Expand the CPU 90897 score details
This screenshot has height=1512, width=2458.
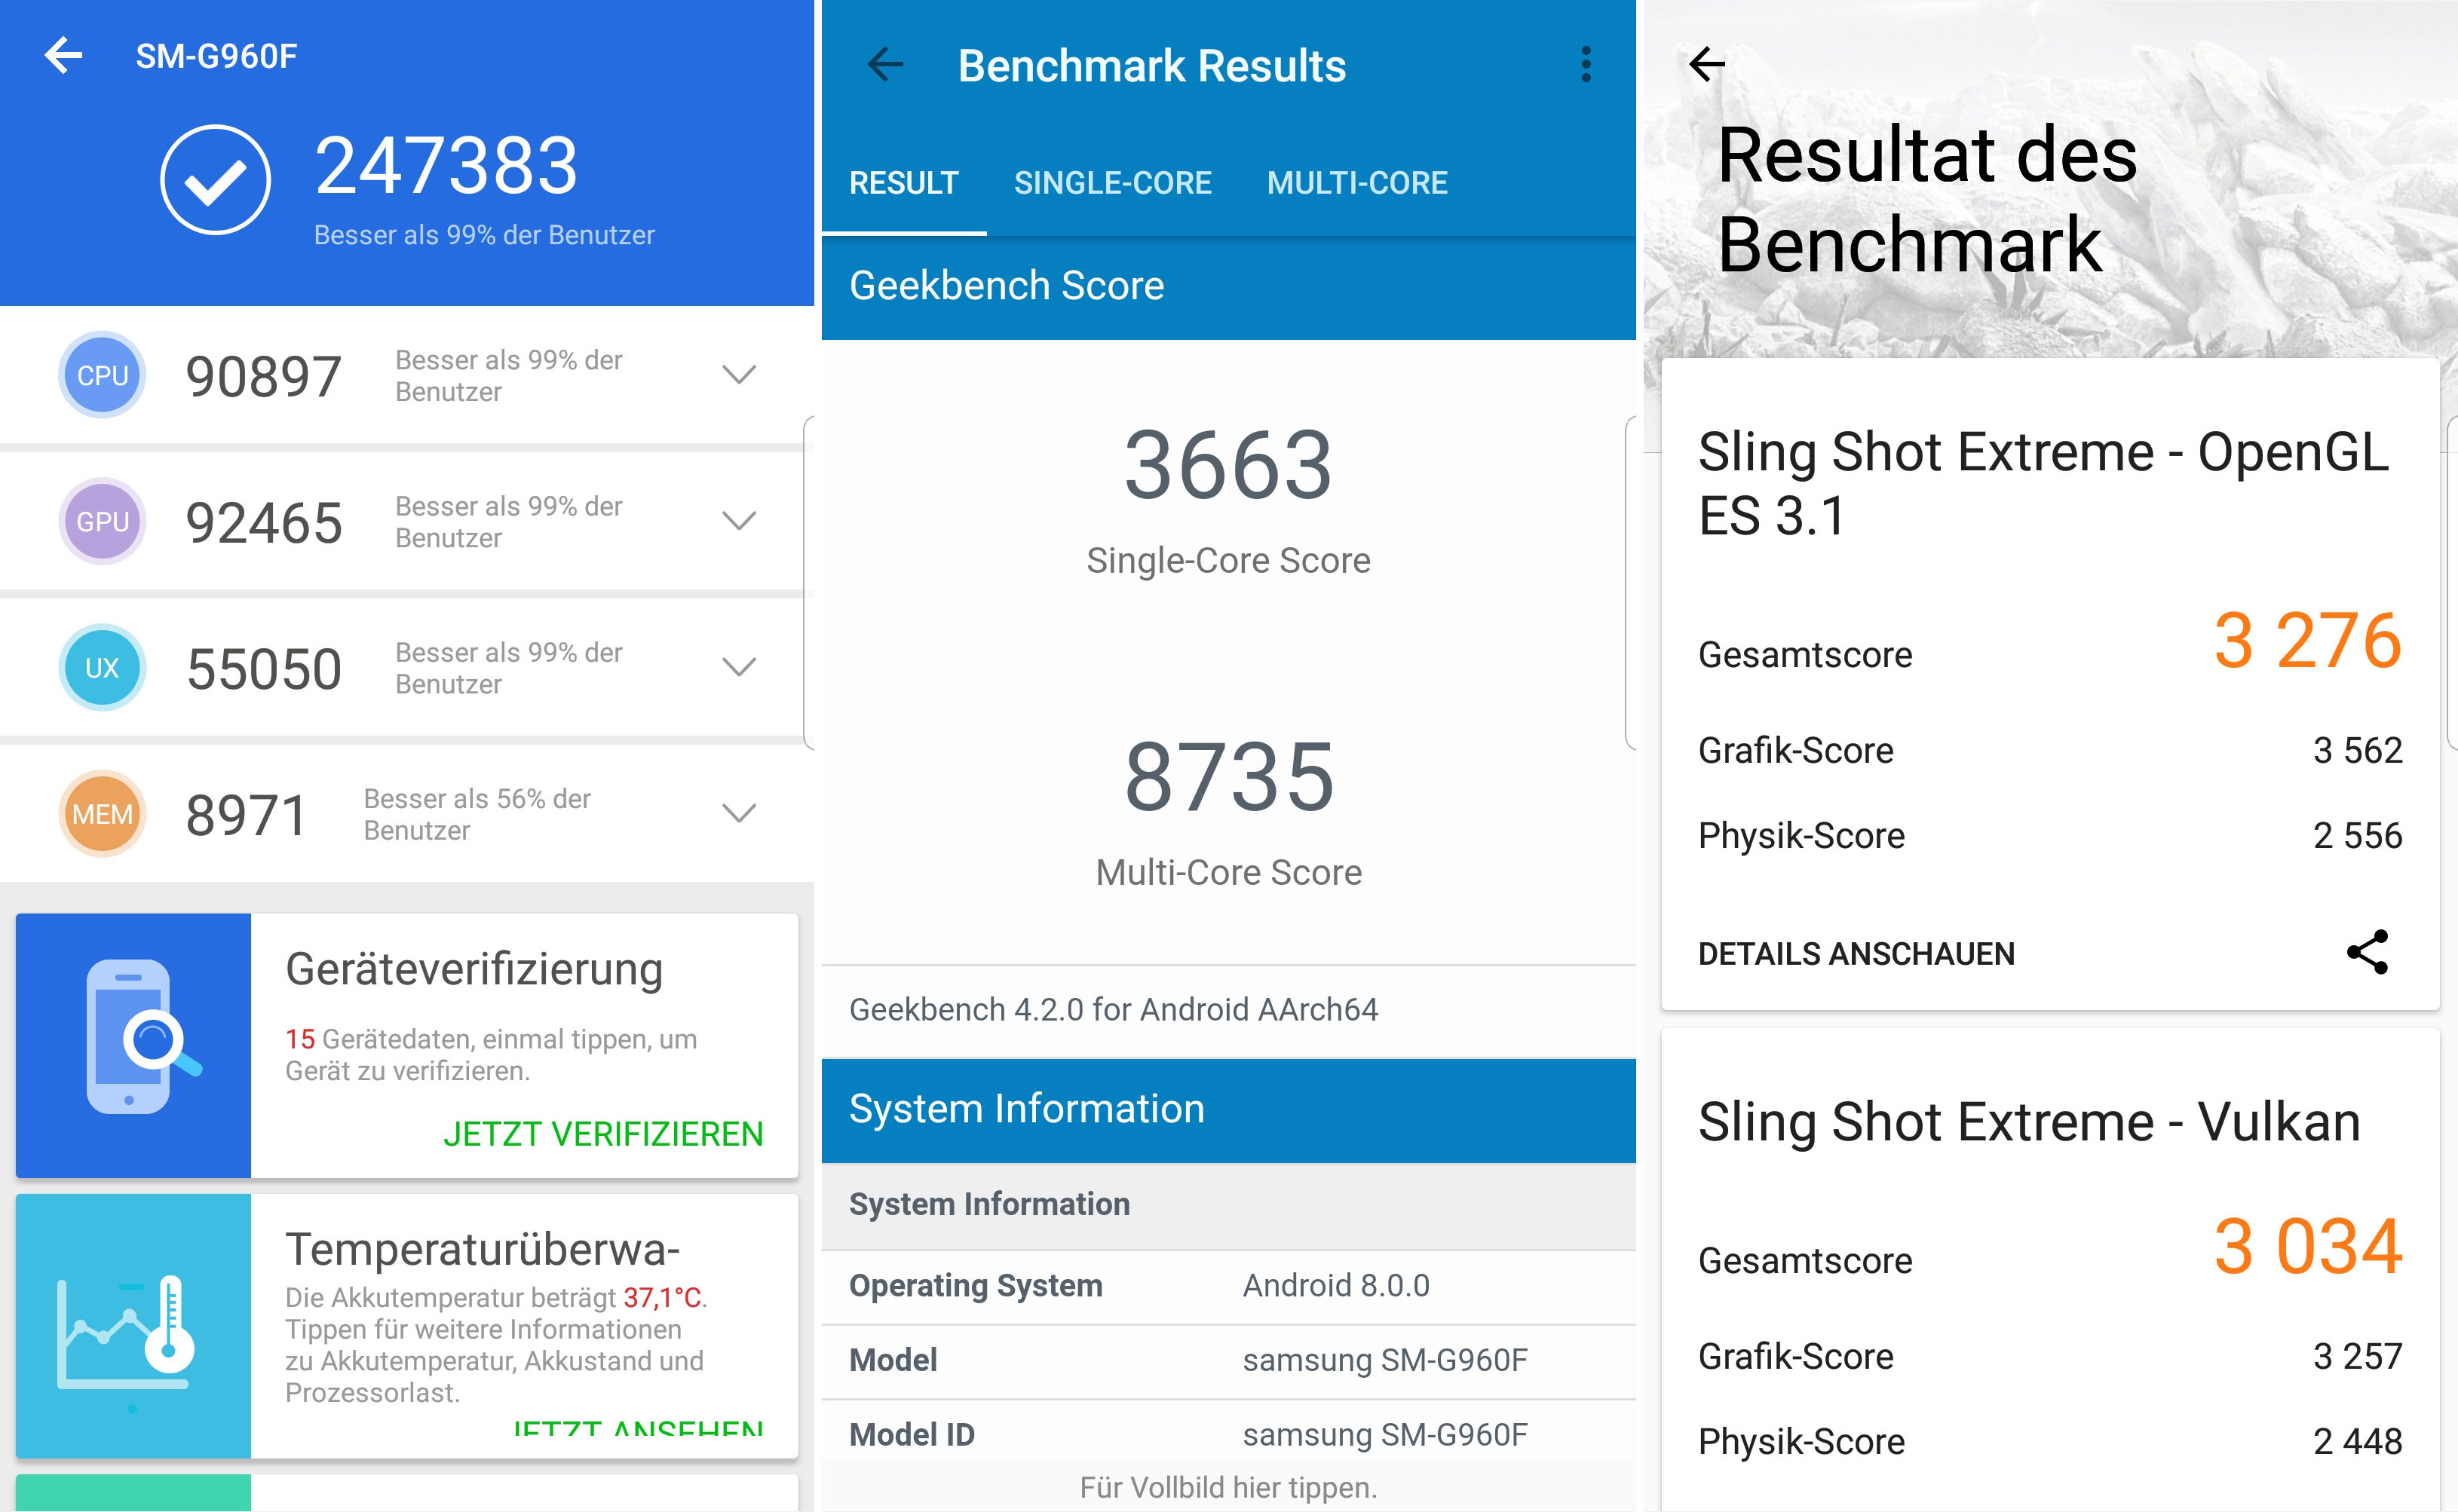(x=739, y=375)
